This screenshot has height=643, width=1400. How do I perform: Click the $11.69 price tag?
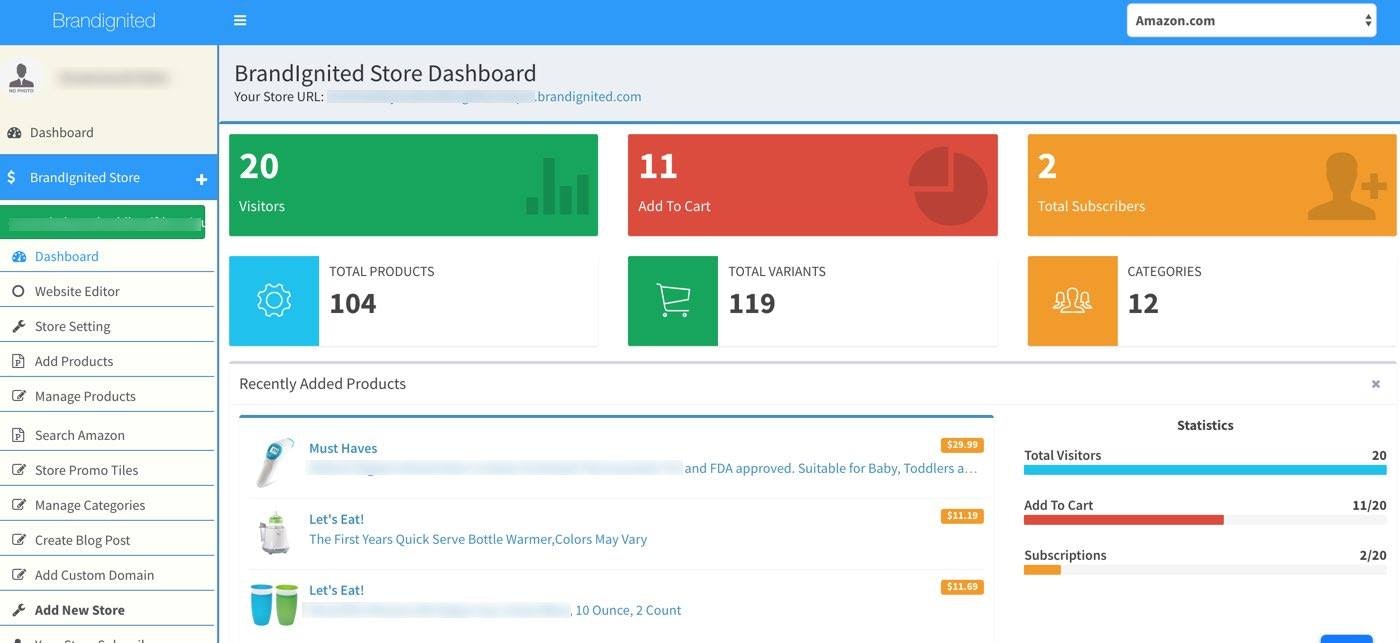(x=962, y=587)
